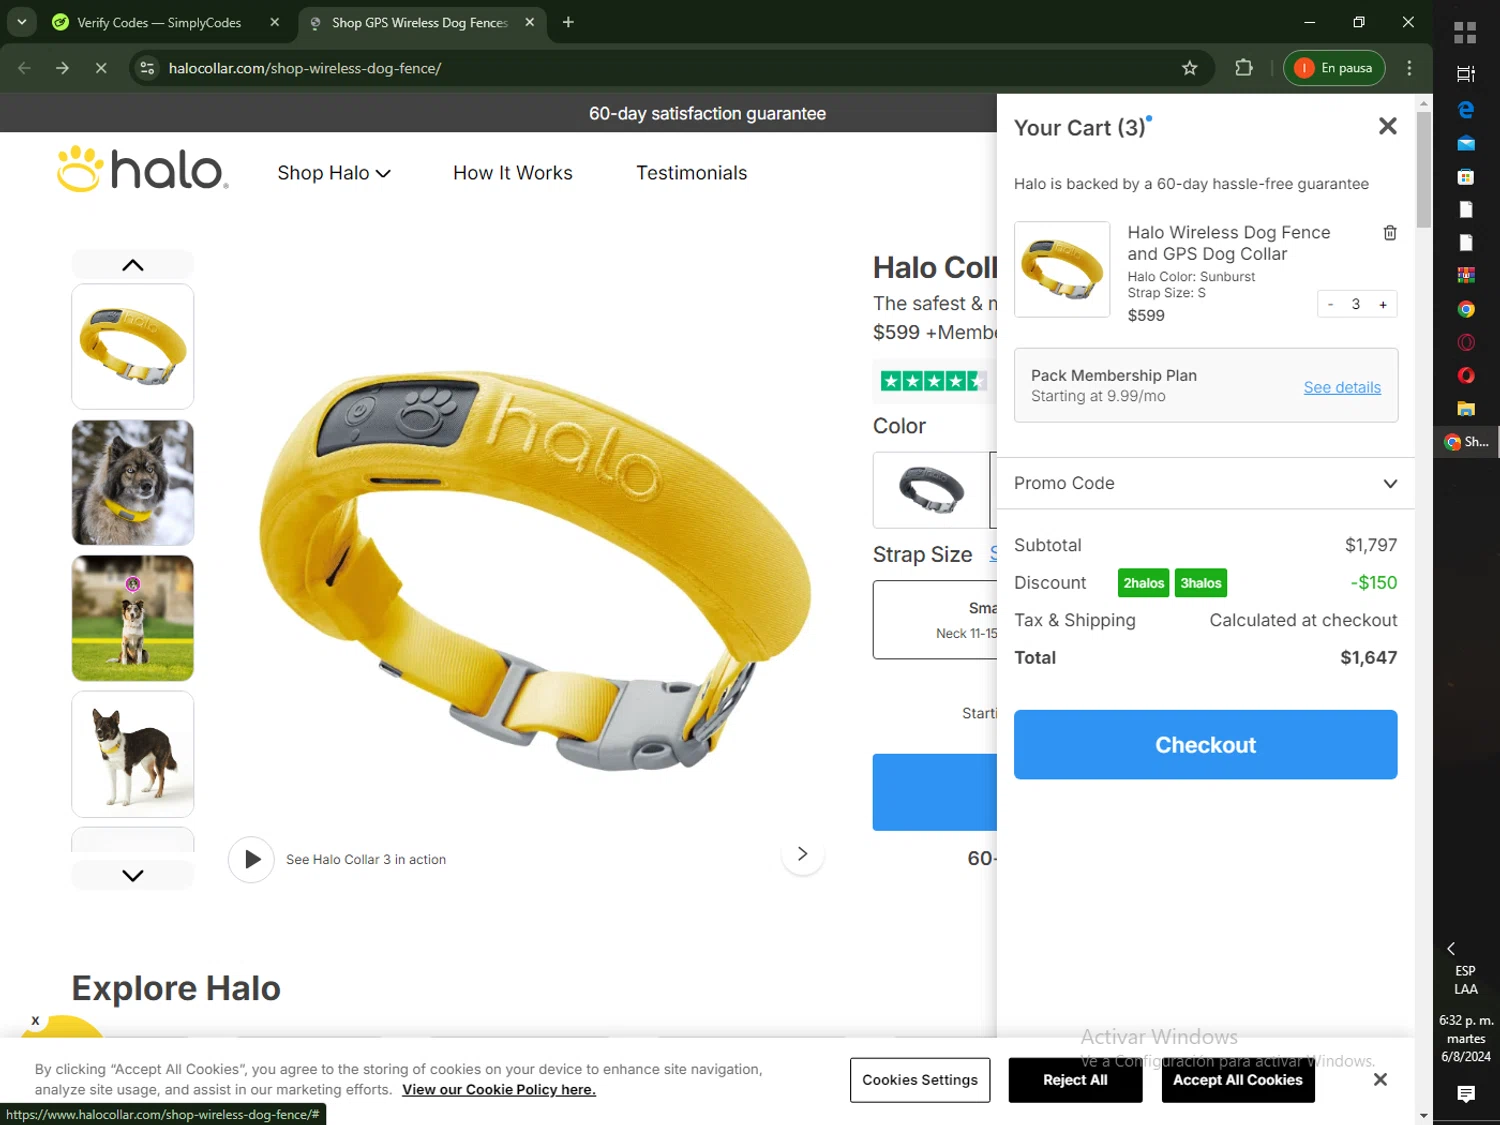Image resolution: width=1500 pixels, height=1125 pixels.
Task: Increase collar quantity with plus button
Action: (1383, 304)
